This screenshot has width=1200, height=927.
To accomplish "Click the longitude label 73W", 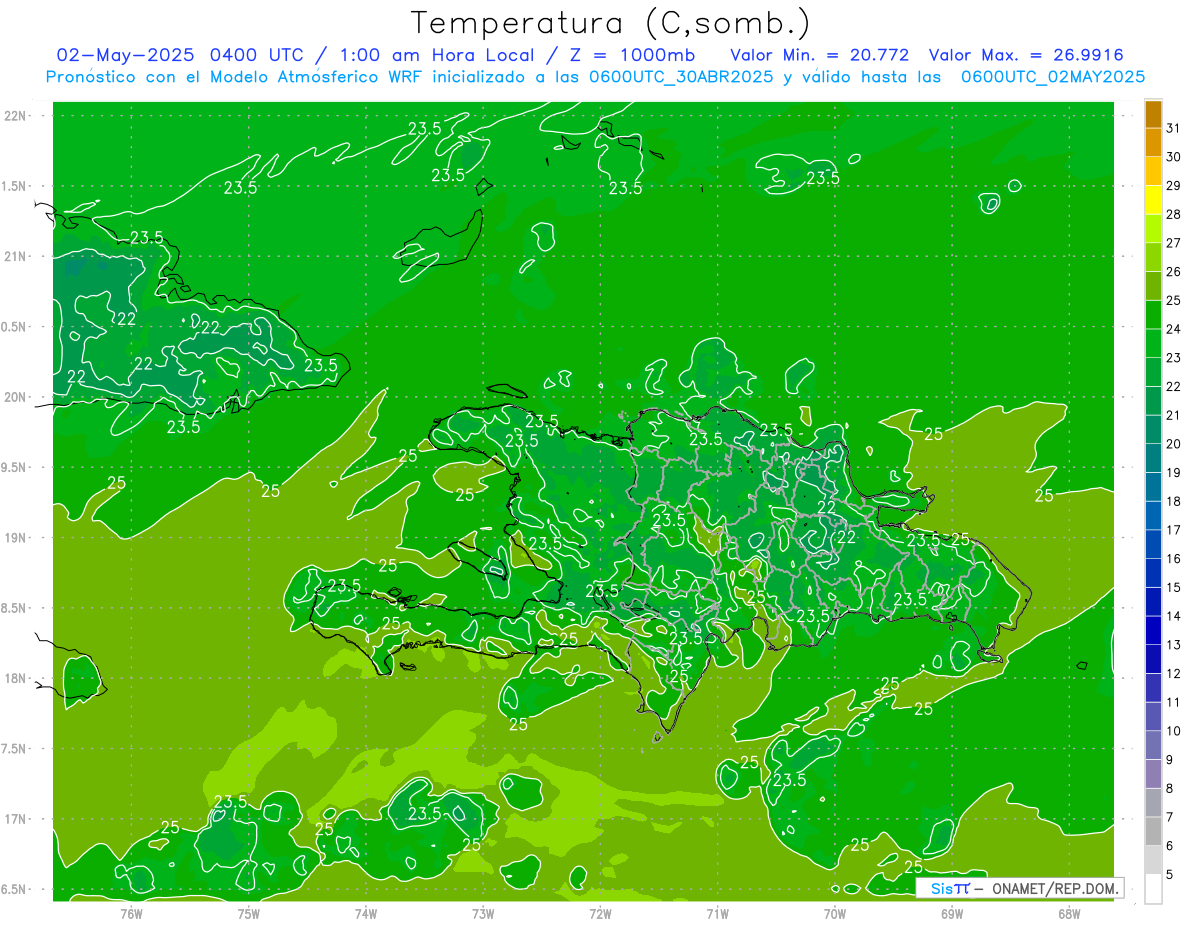I will point(483,913).
